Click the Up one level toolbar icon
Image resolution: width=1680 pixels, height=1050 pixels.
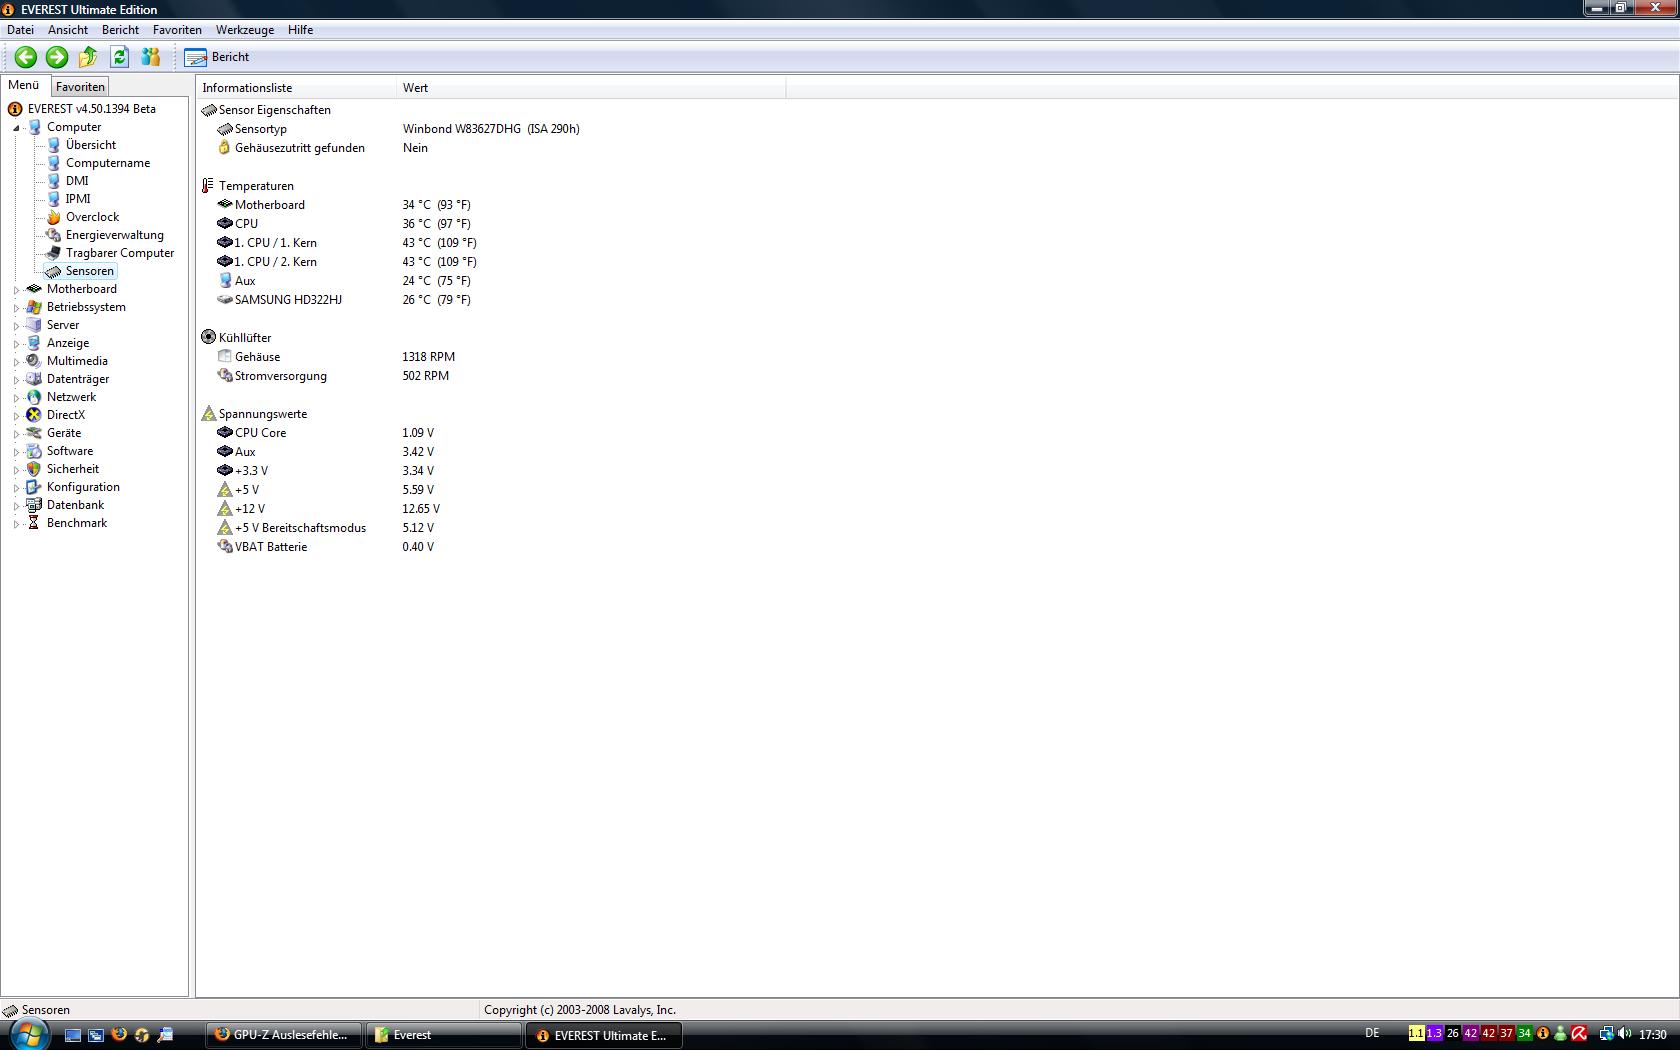tap(88, 57)
